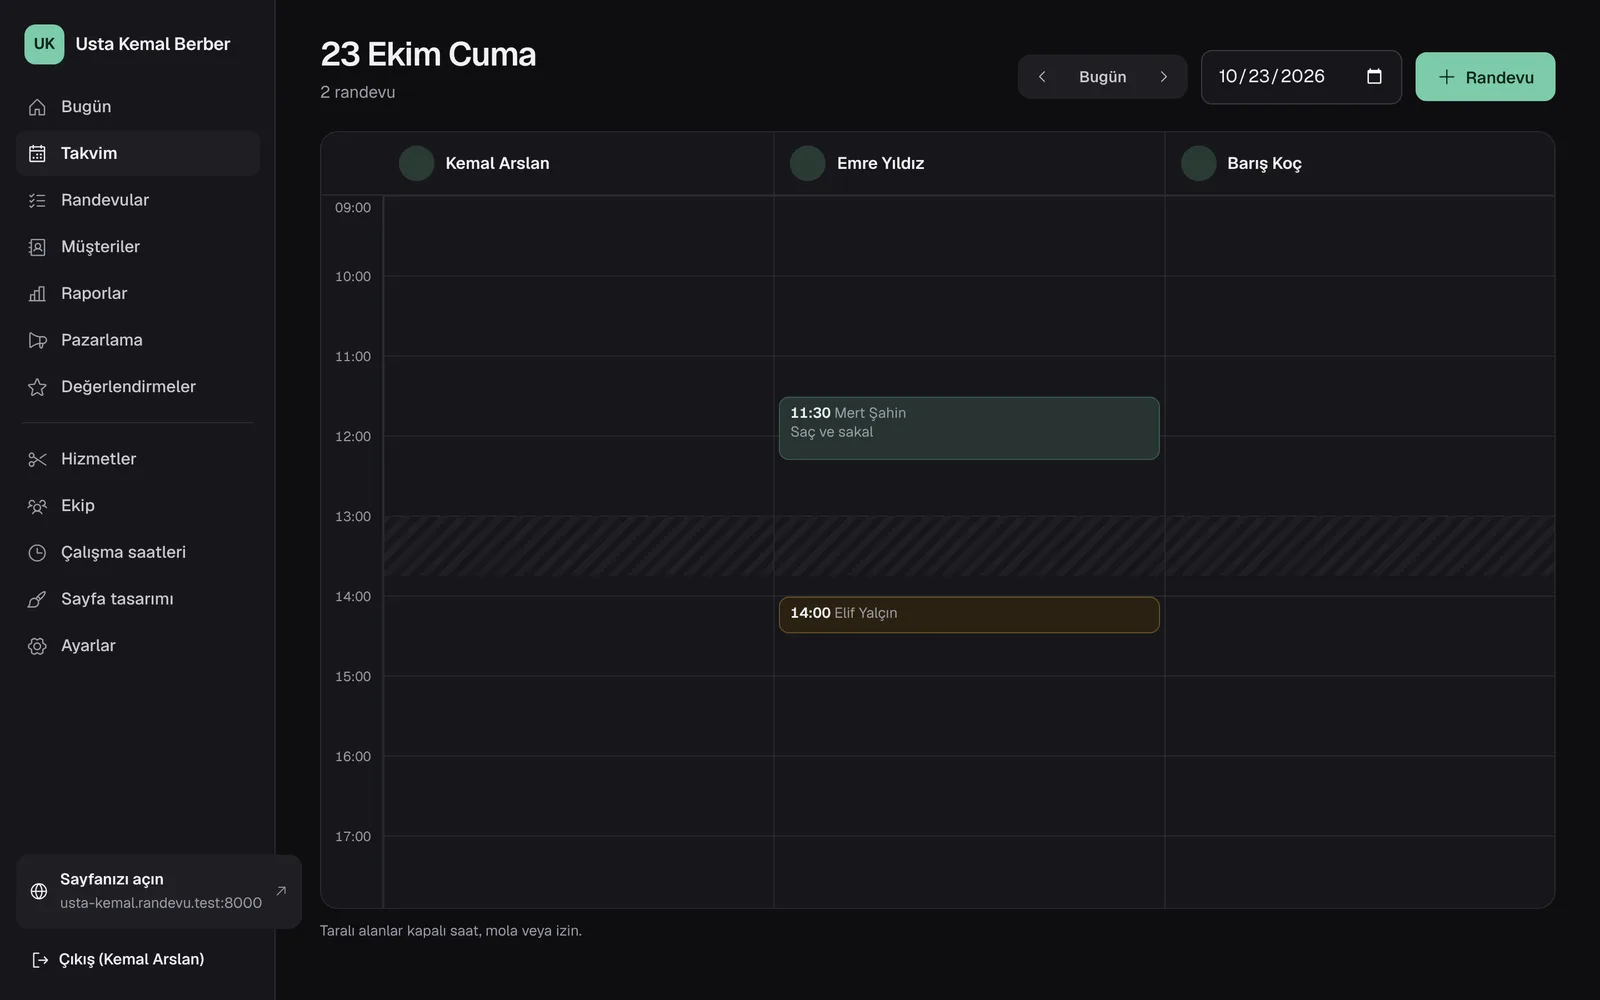Click the Ayarlar gear icon
Viewport: 1600px width, 1000px height.
(x=37, y=646)
